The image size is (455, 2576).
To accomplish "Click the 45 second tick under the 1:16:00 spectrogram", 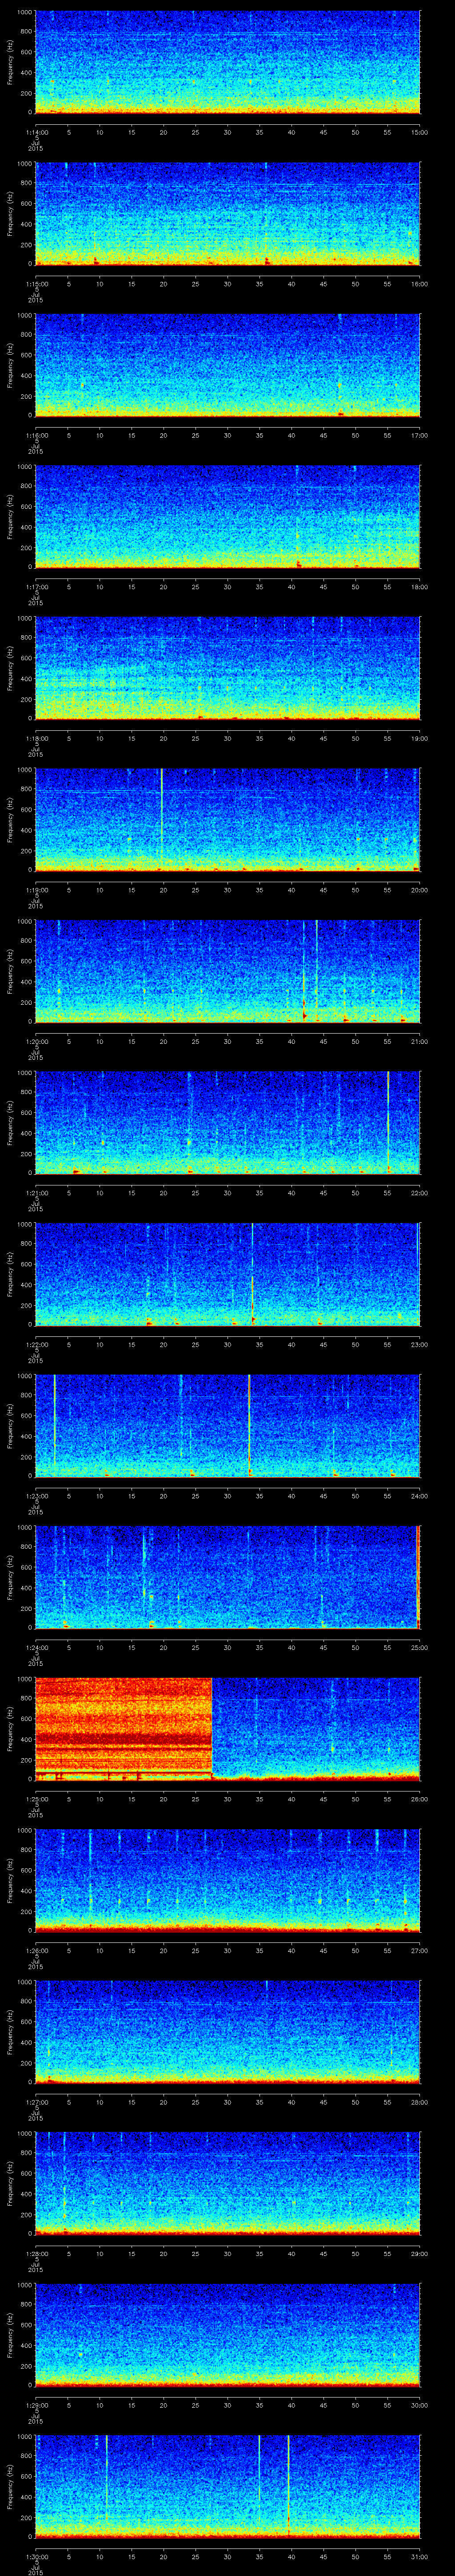I will 323,435.
